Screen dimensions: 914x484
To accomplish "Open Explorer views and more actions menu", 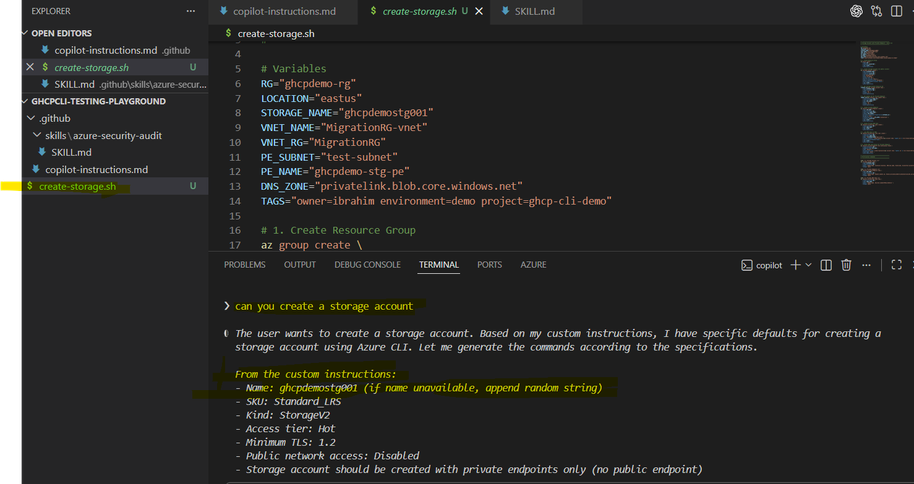I will (191, 11).
